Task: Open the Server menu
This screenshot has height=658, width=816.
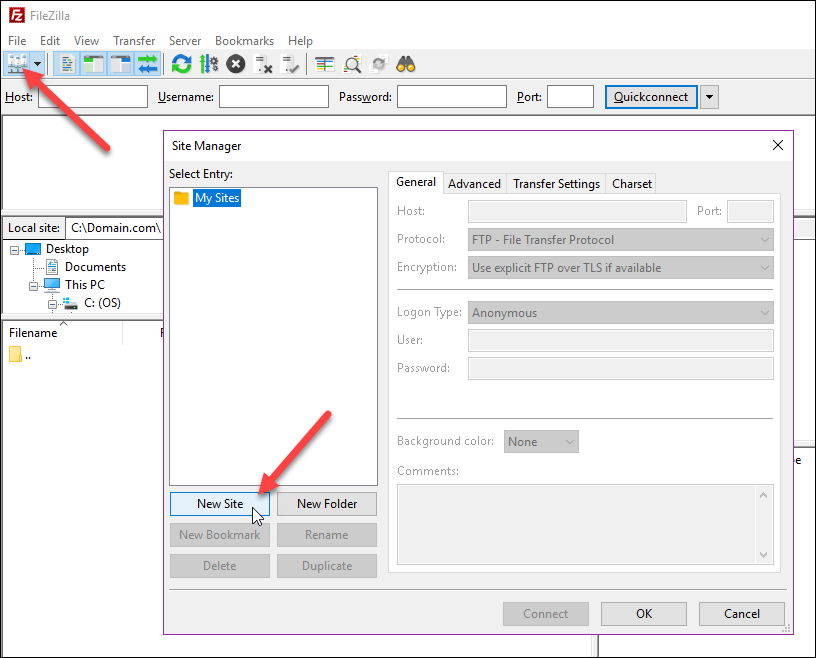Action: (x=185, y=41)
